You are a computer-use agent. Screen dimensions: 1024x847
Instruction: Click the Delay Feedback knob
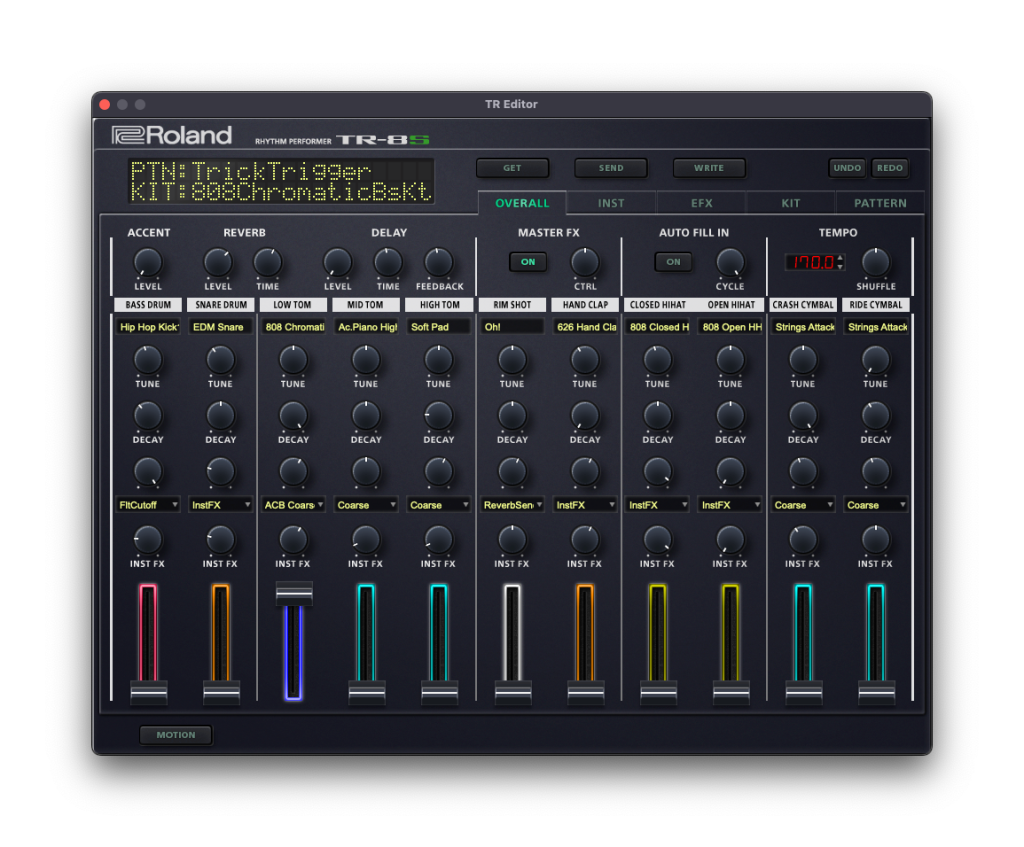coord(439,263)
